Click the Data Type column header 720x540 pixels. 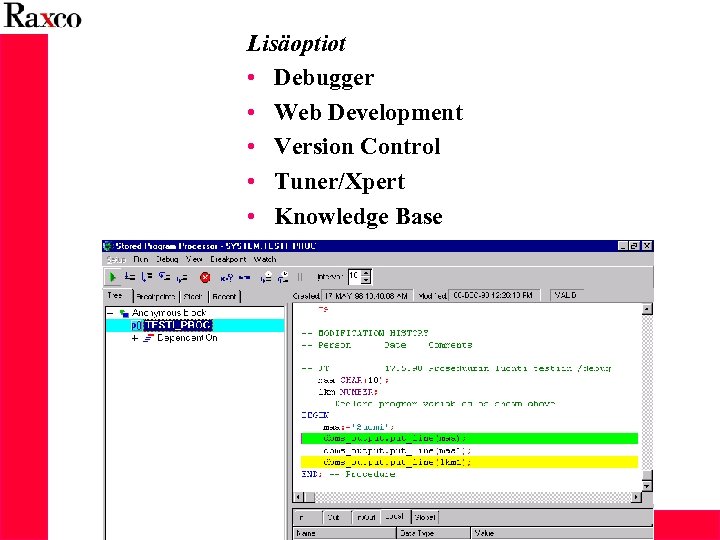pyautogui.click(x=433, y=533)
